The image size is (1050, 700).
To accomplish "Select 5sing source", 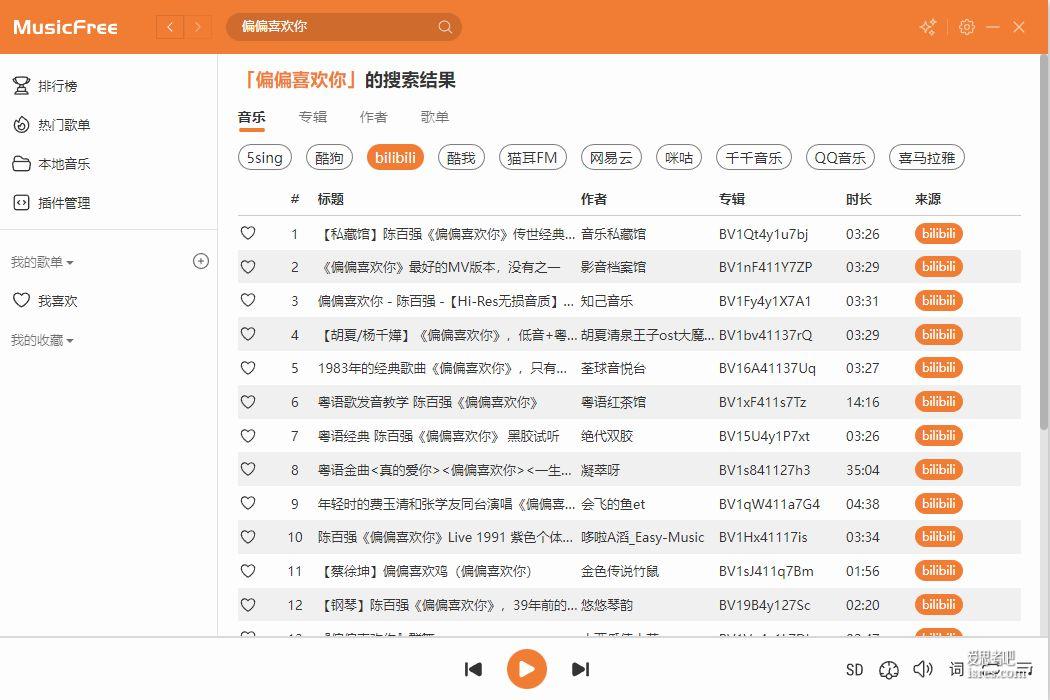I will pos(265,157).
